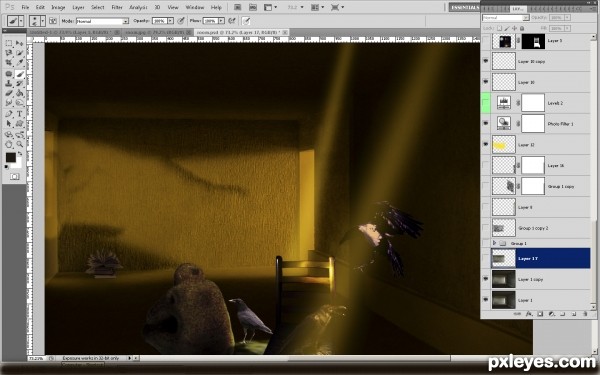This screenshot has width=600, height=375.
Task: Hide the Photo Filter 1 layer
Action: 486,124
